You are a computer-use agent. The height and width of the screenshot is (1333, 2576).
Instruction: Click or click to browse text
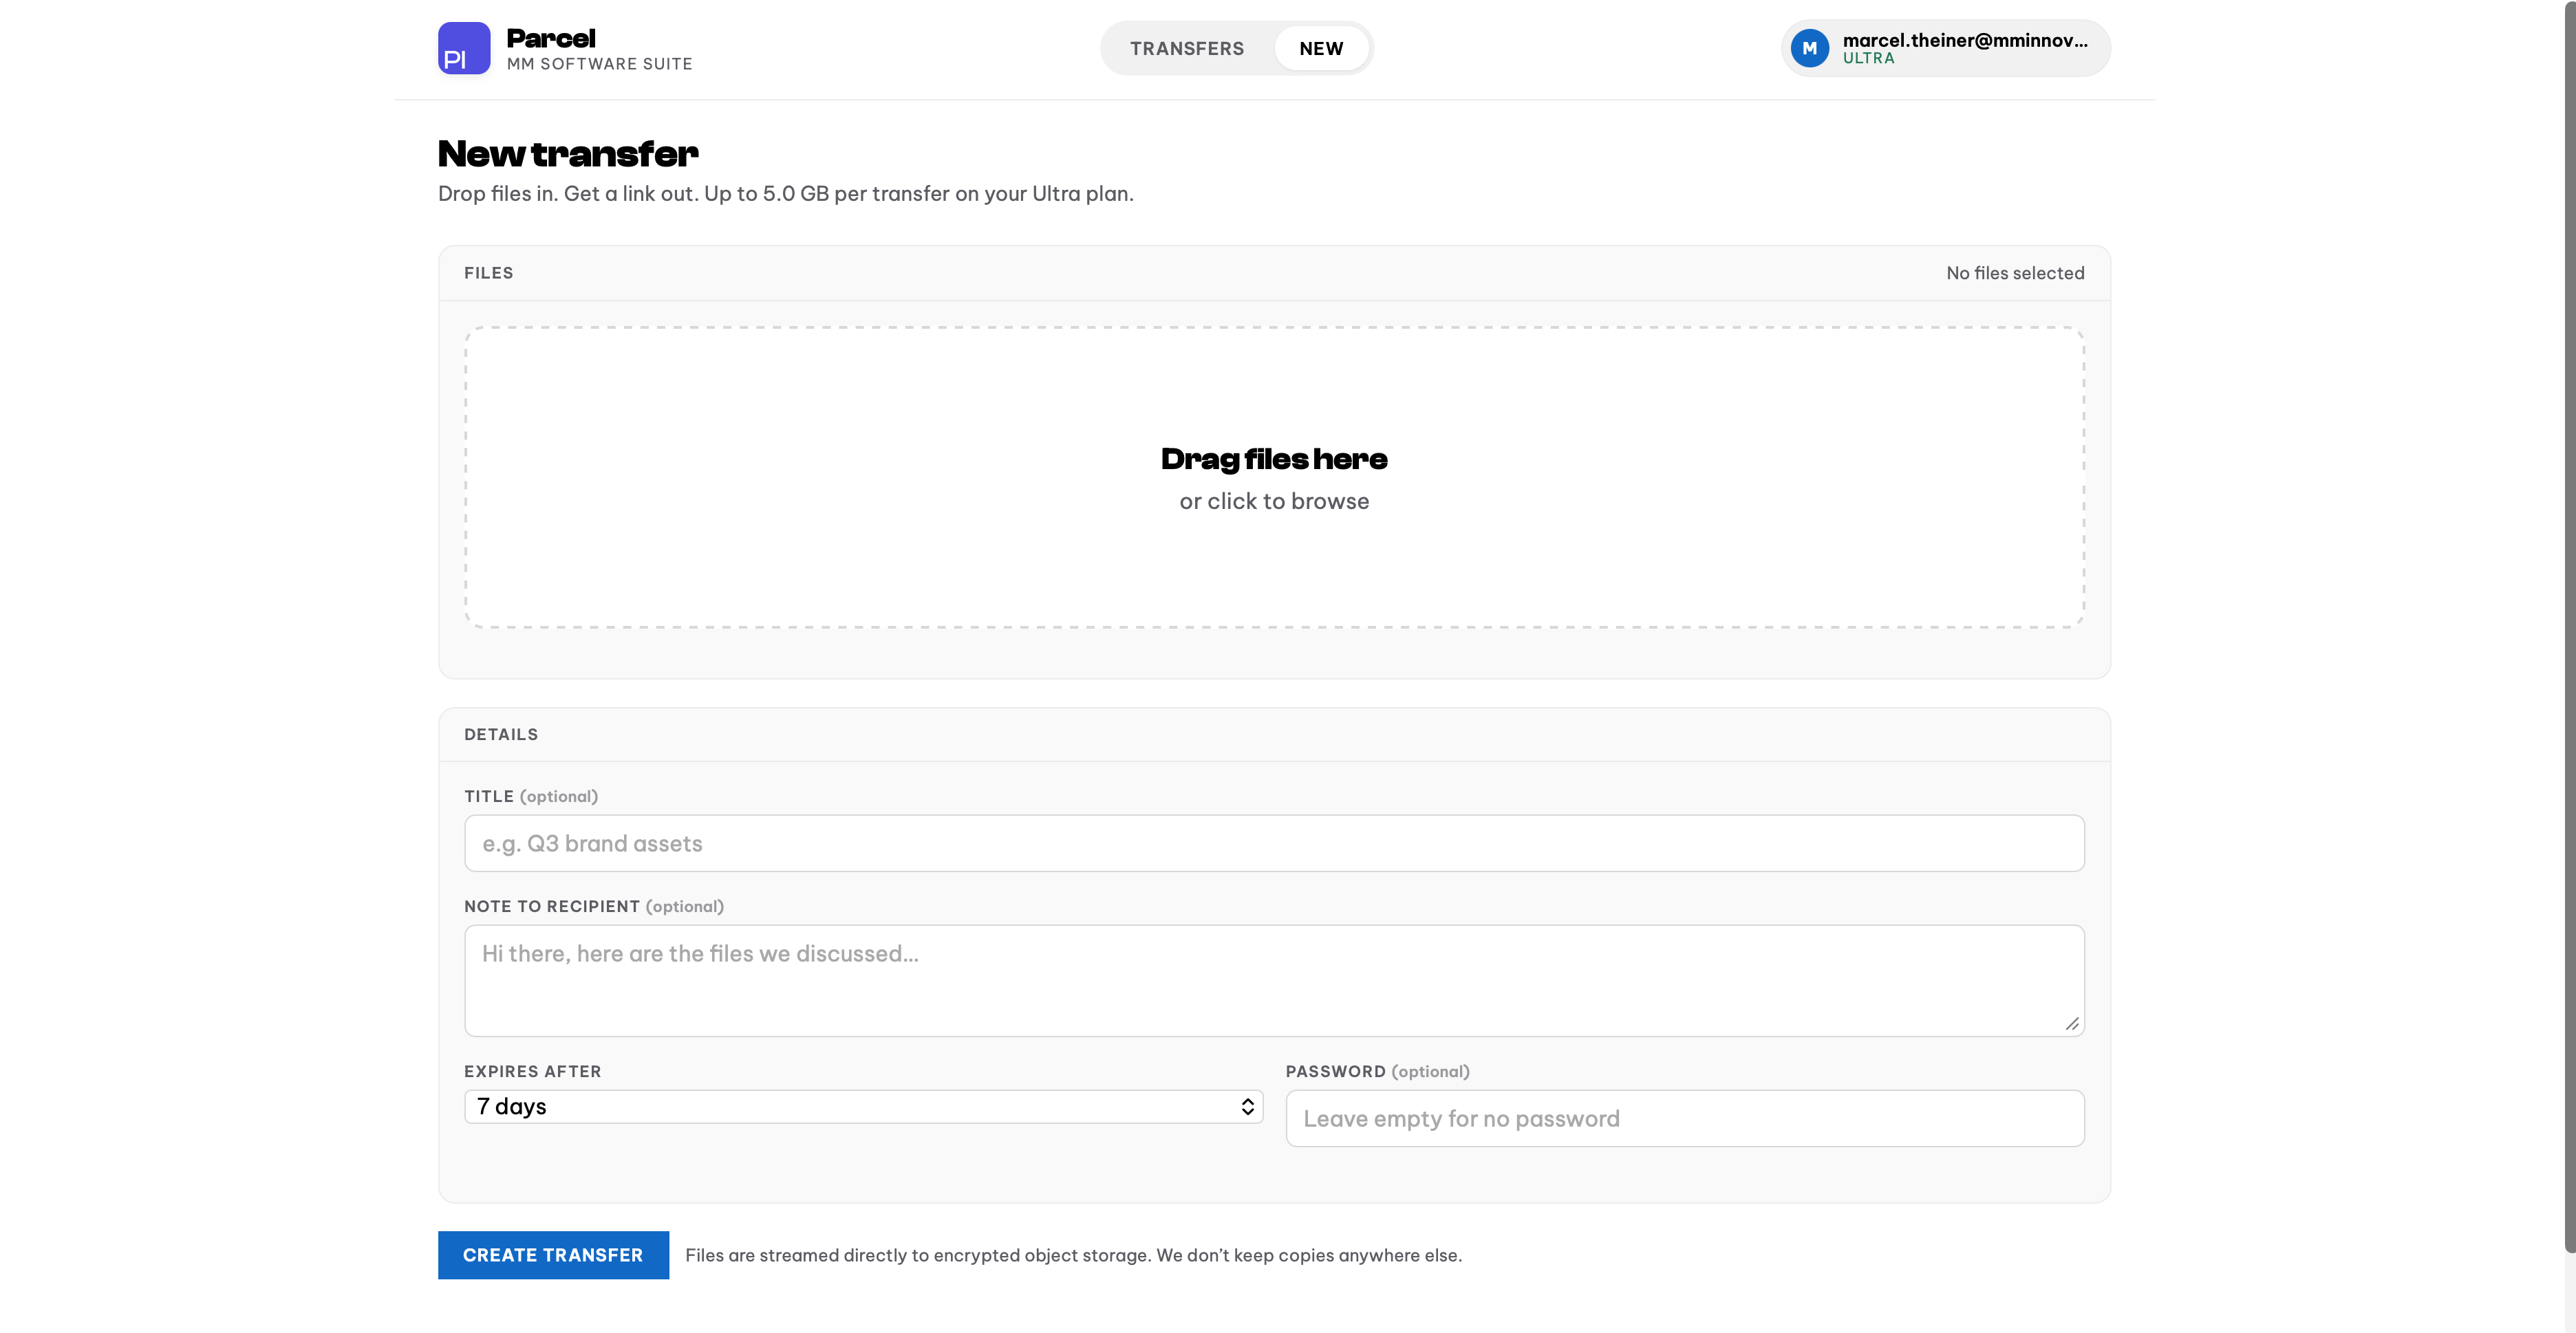click(x=1274, y=501)
